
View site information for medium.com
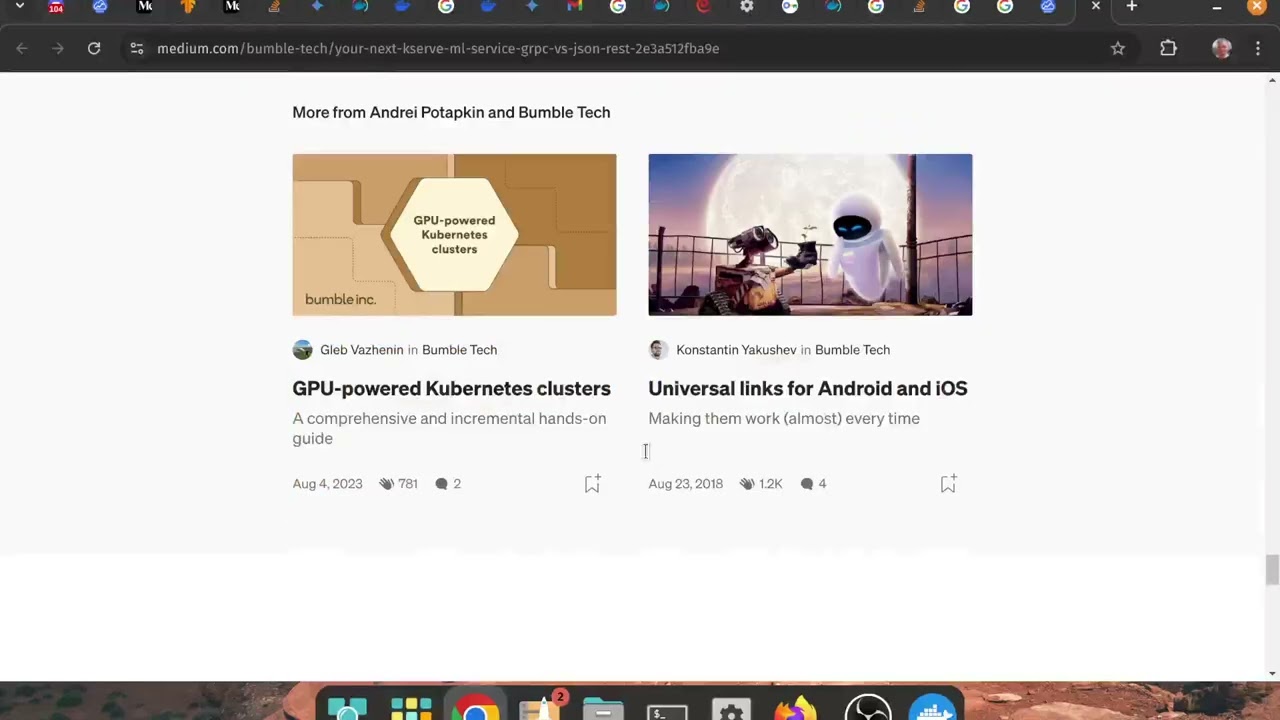tap(137, 48)
